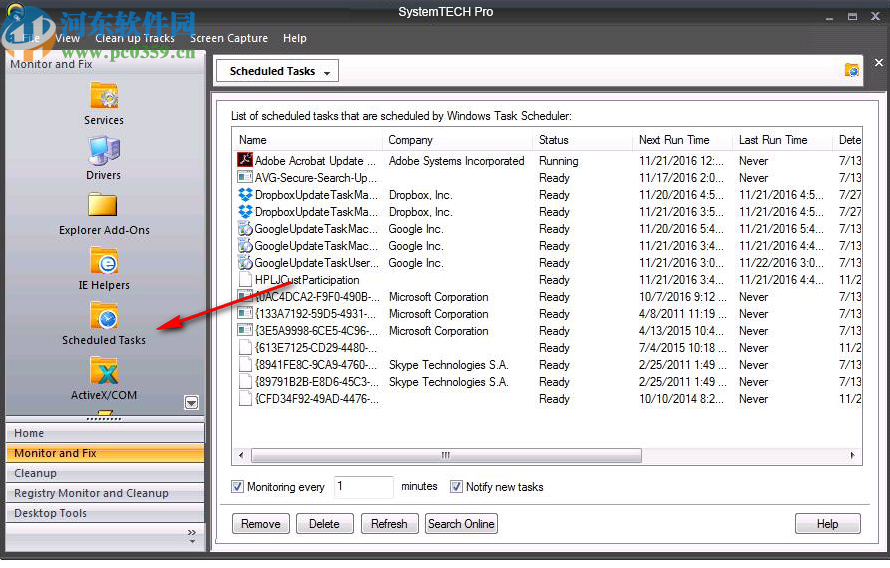
Task: Click Google icon of GoogleUpdateTaskUser row
Action: coord(245,263)
